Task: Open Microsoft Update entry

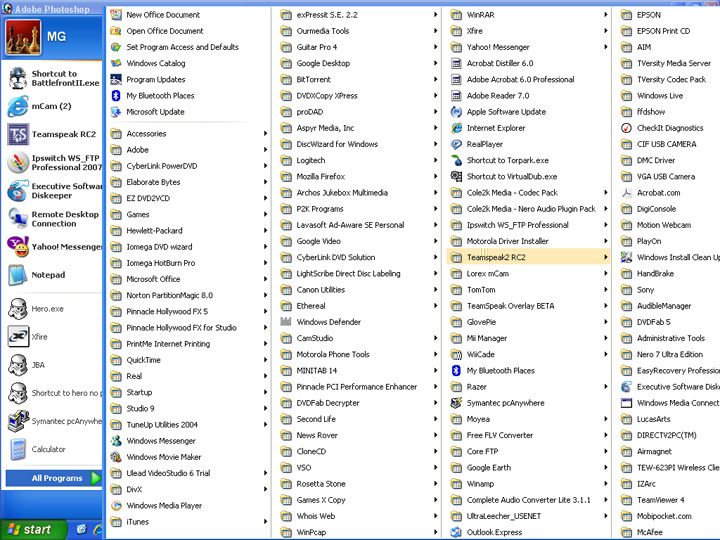Action: (x=189, y=112)
